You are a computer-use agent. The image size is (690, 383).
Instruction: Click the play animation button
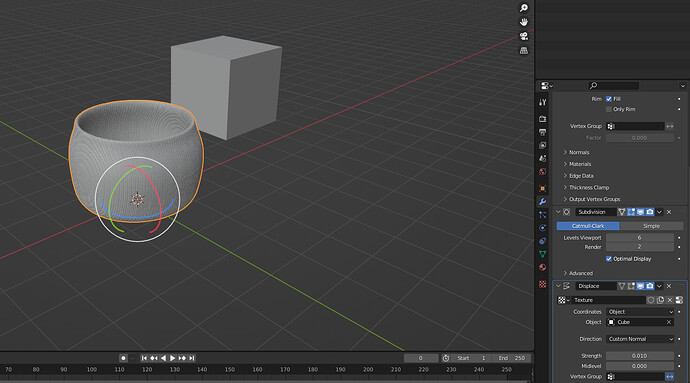[172, 358]
